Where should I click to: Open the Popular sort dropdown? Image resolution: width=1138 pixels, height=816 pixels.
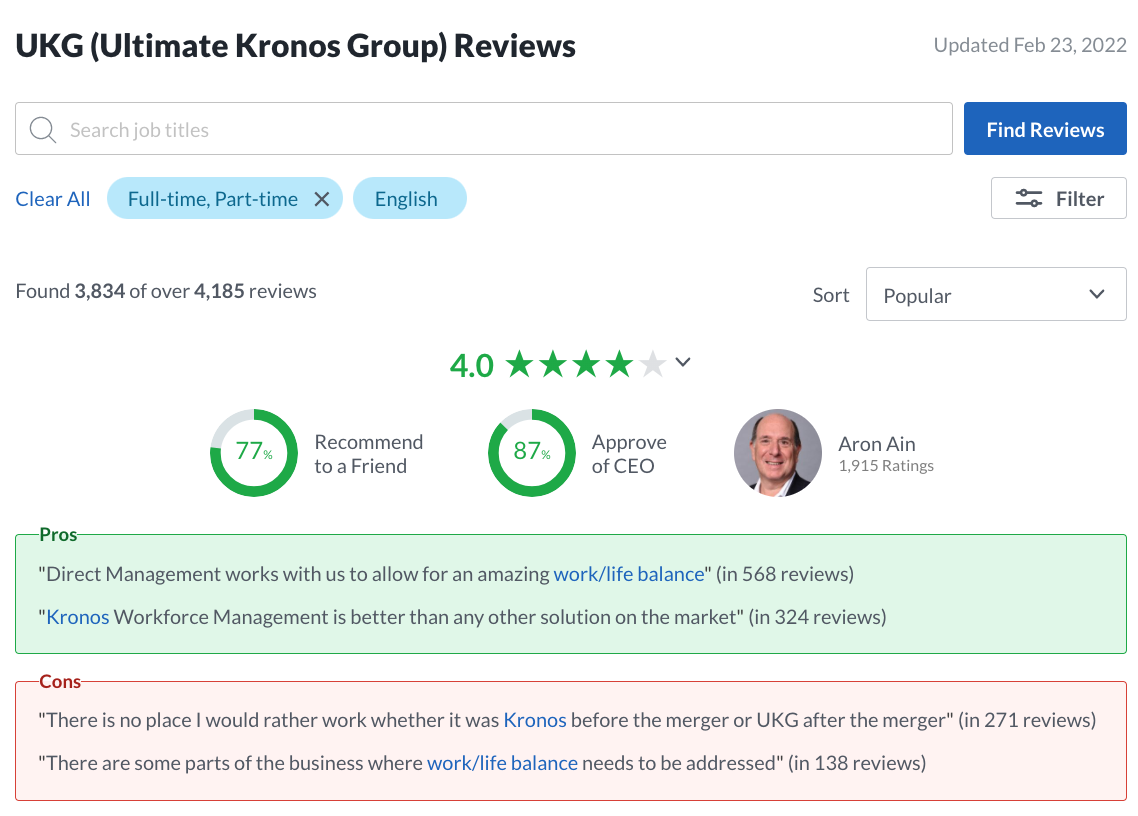[x=996, y=294]
